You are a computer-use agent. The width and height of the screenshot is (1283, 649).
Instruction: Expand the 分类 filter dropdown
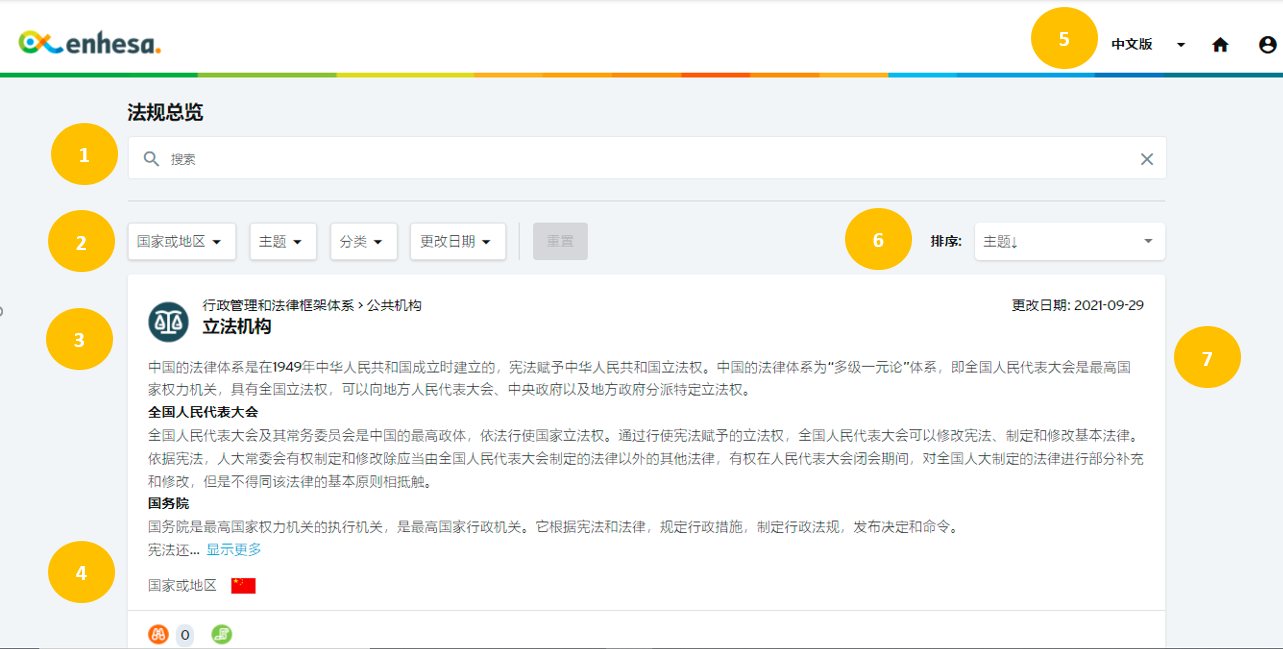pyautogui.click(x=364, y=242)
